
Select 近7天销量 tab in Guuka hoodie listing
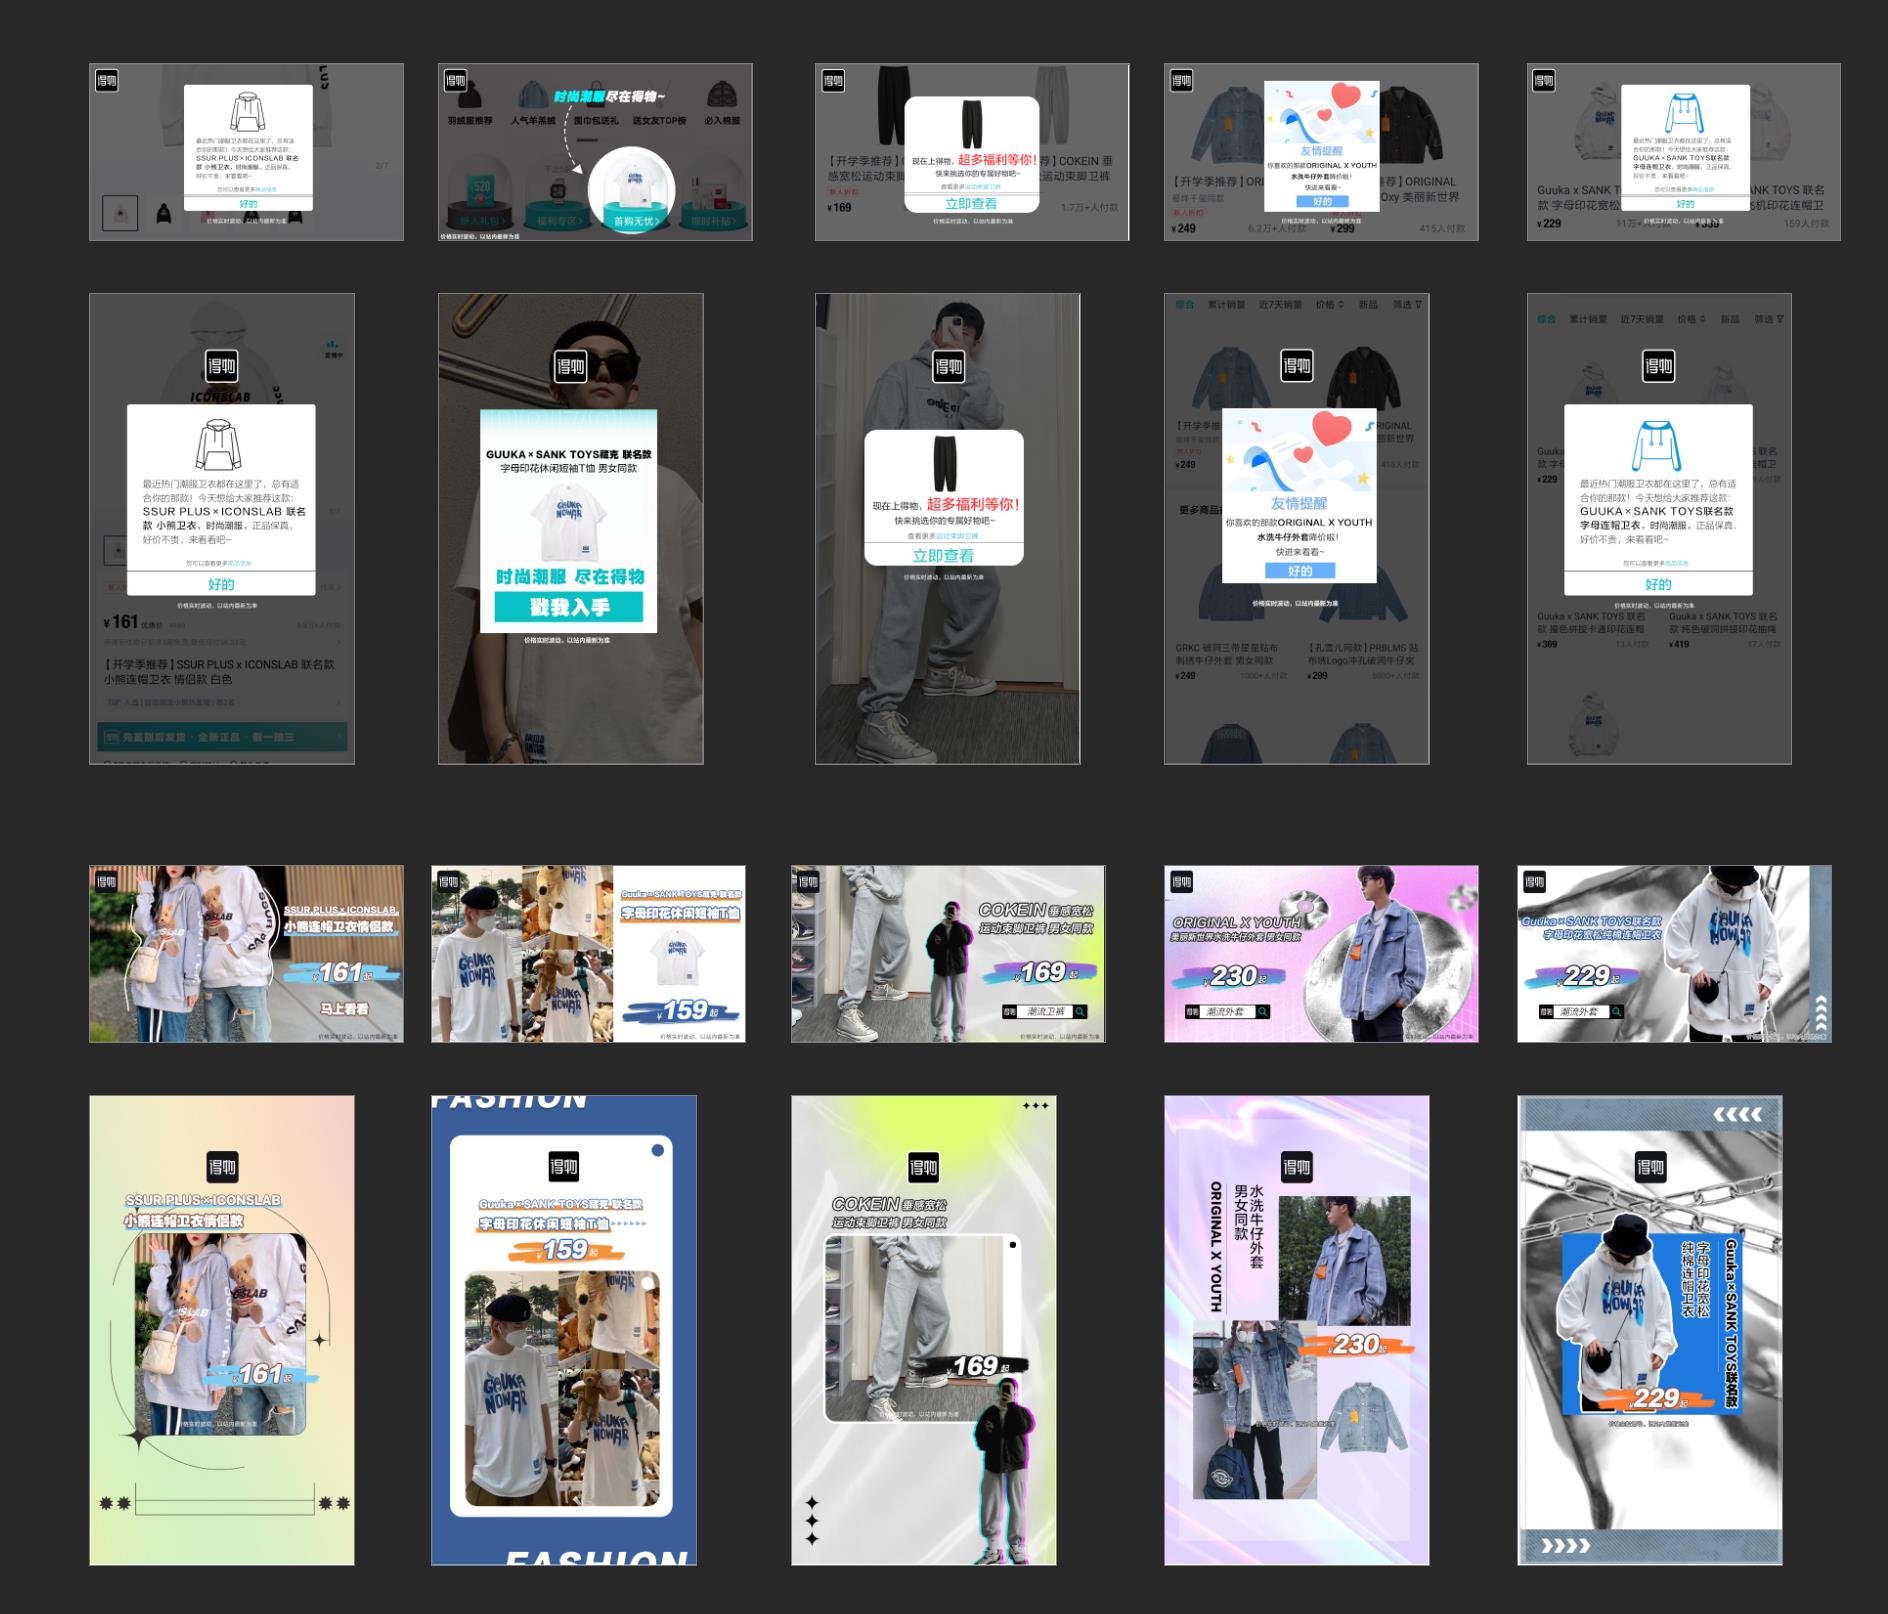(x=1642, y=319)
